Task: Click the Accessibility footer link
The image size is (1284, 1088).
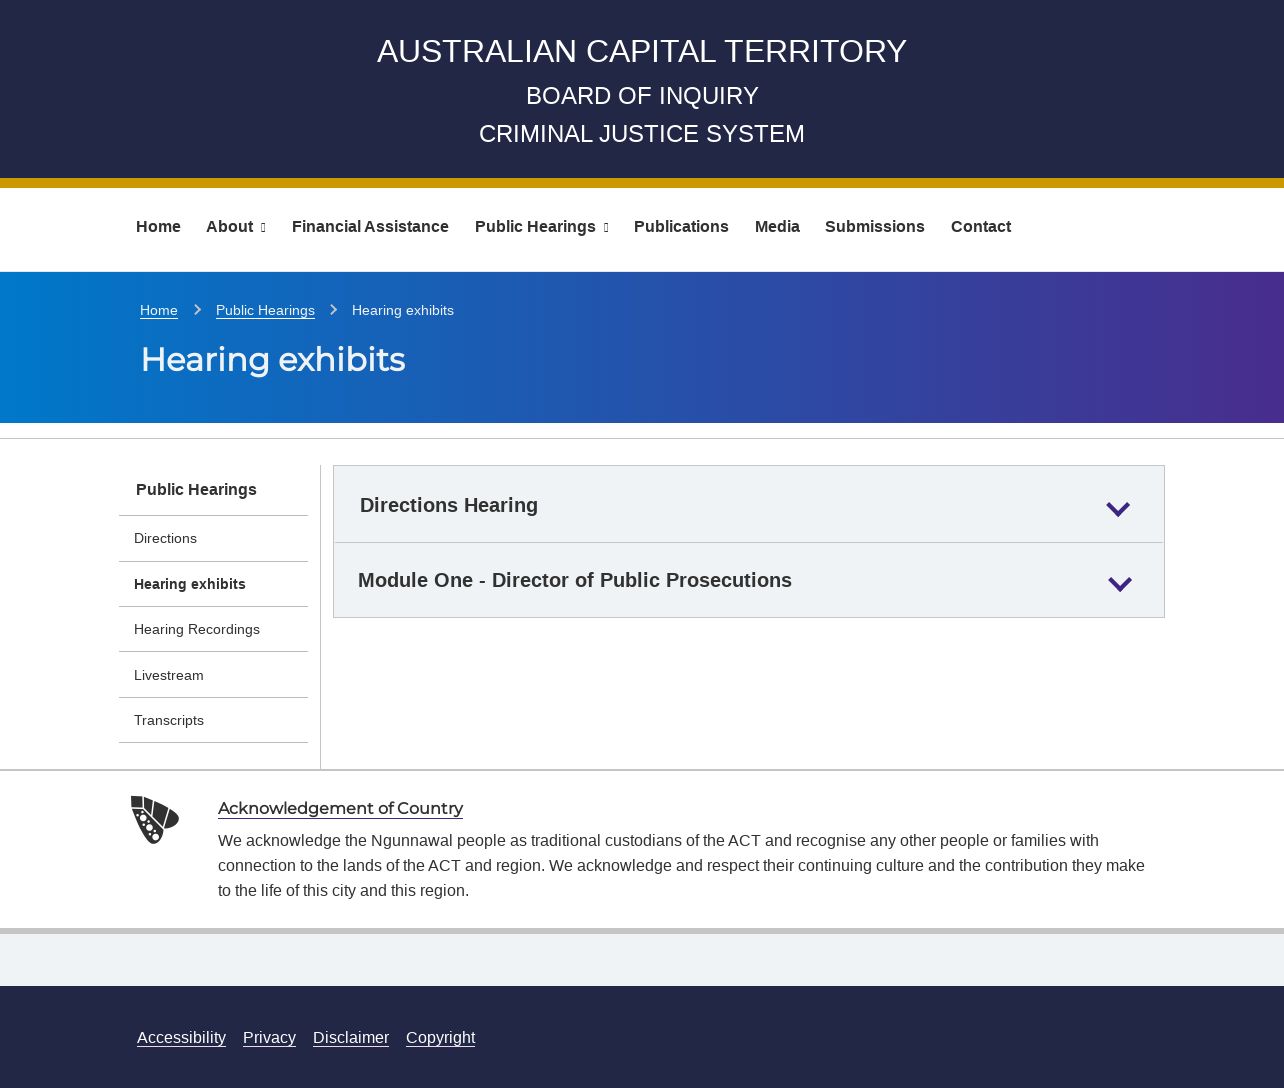Action: tap(181, 1037)
